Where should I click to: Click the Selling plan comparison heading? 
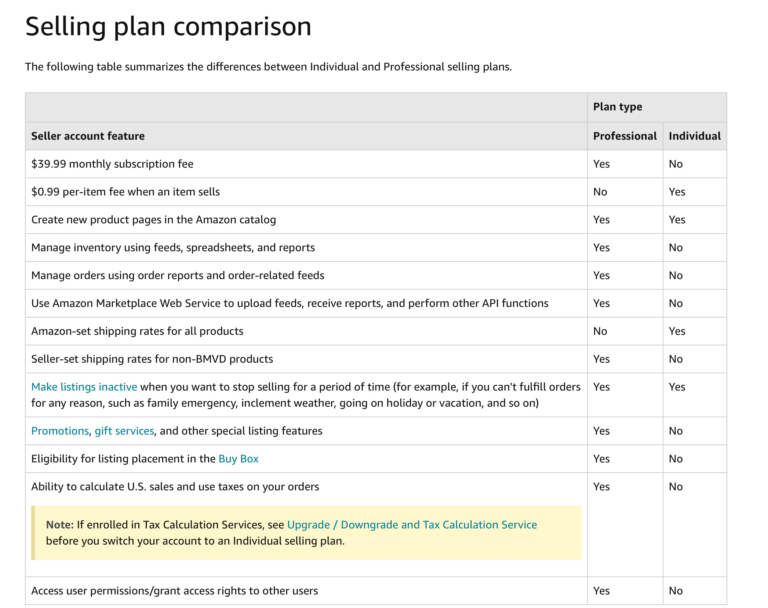168,27
